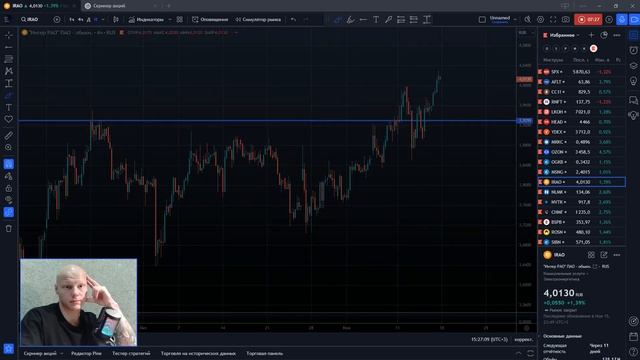Open the Избранное watchlist dropdown
This screenshot has height=360, width=640.
564,35
